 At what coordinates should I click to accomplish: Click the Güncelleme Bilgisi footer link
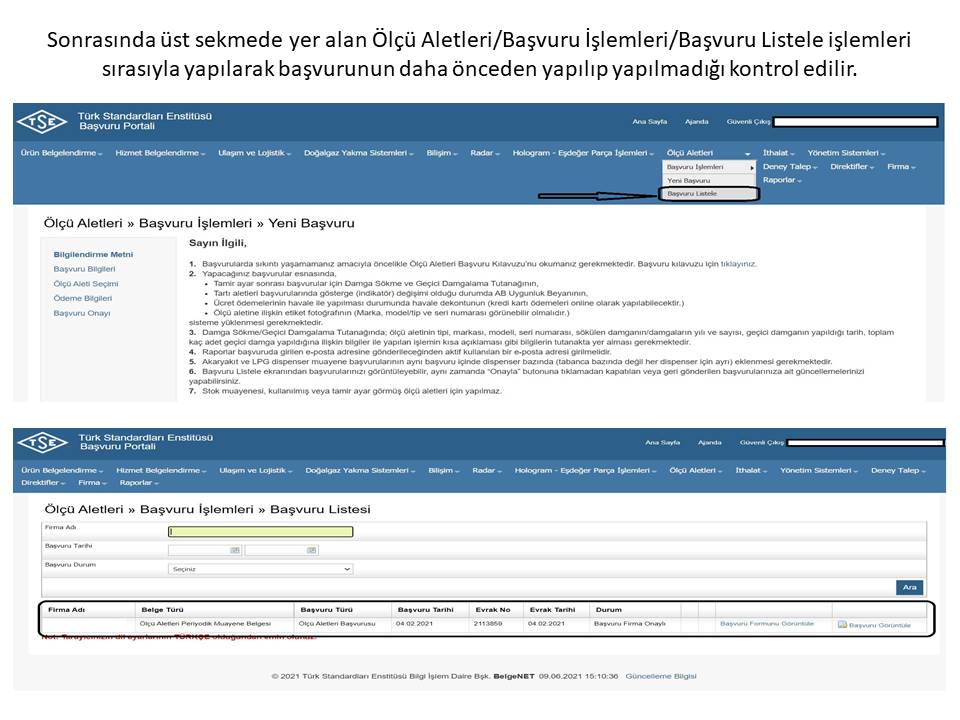click(661, 676)
